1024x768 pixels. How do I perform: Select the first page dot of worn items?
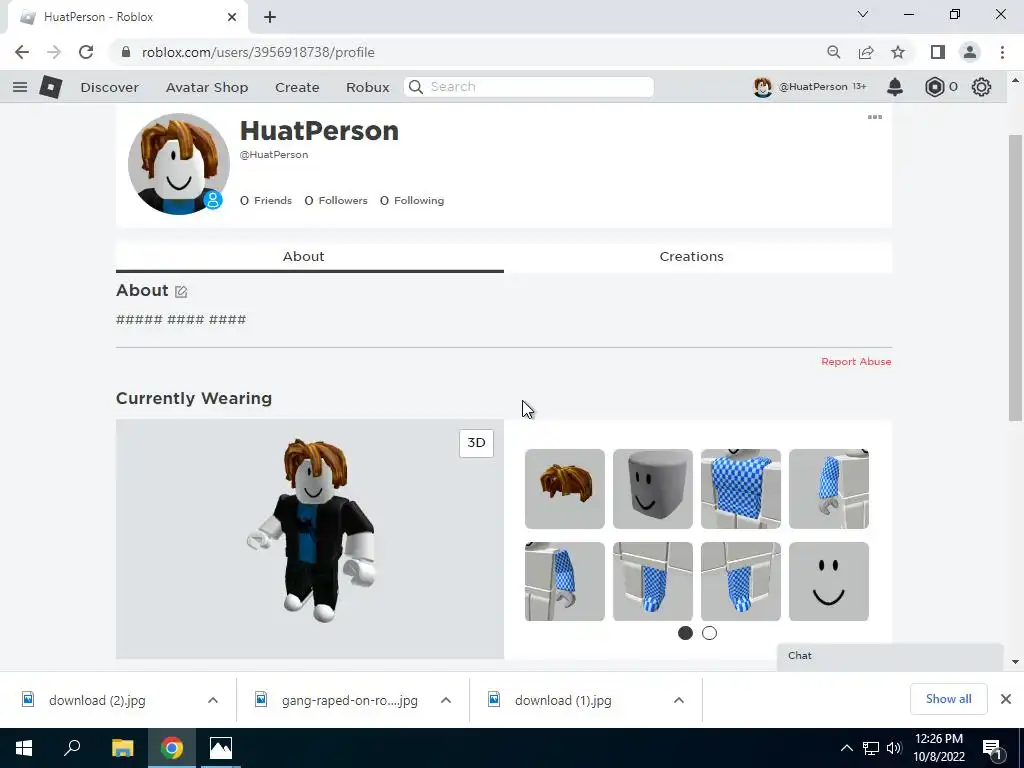click(685, 633)
